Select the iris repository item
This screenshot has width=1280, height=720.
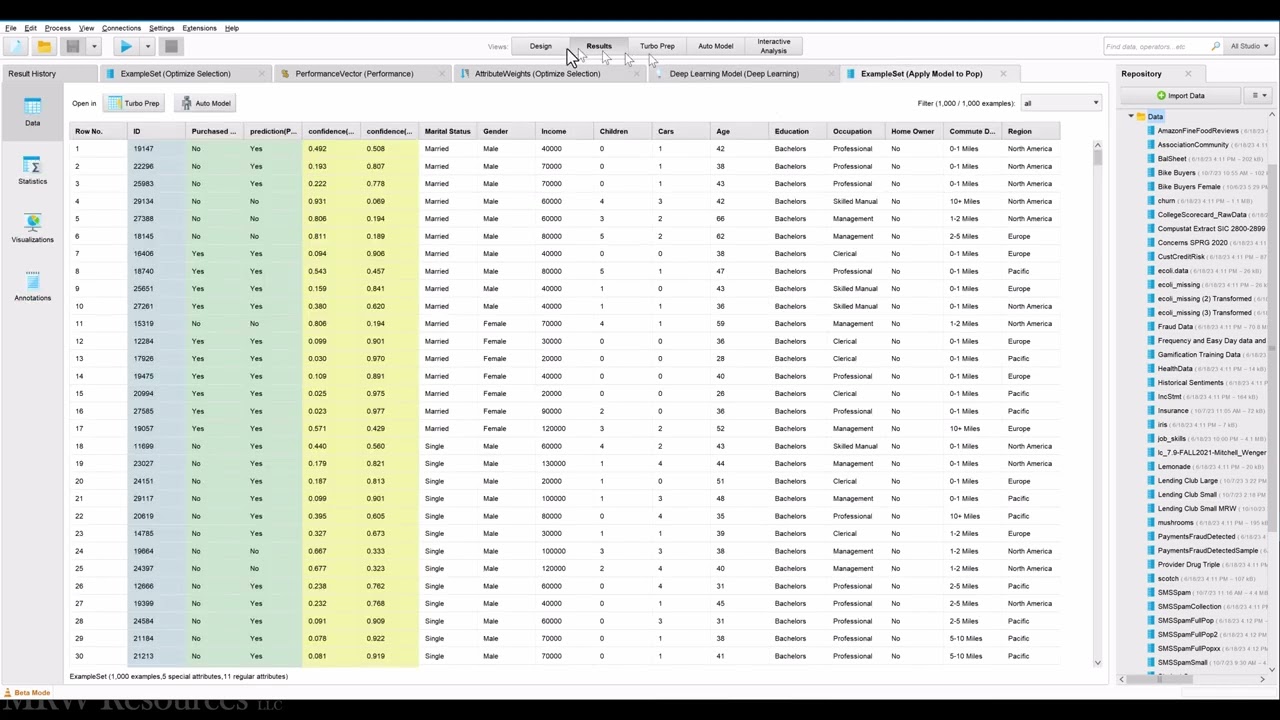(1162, 425)
